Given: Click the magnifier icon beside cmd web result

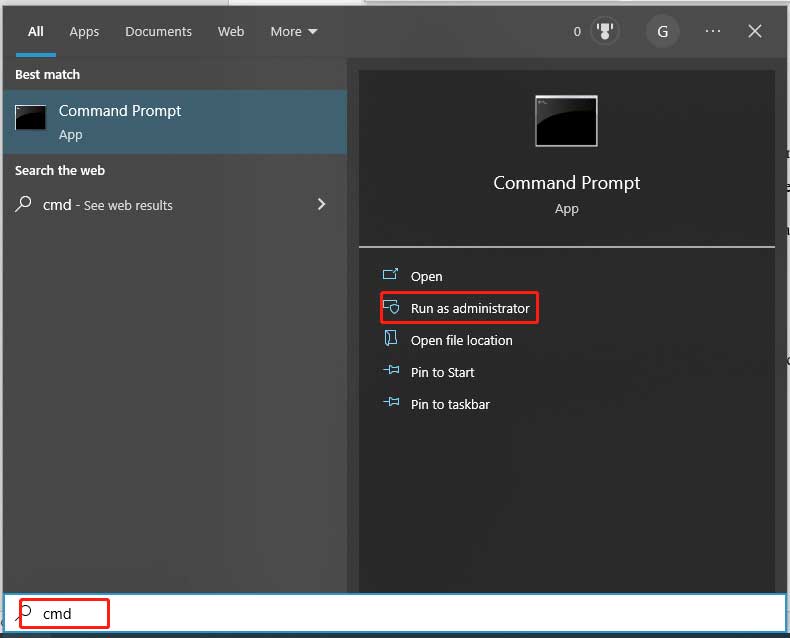Looking at the screenshot, I should tap(24, 204).
